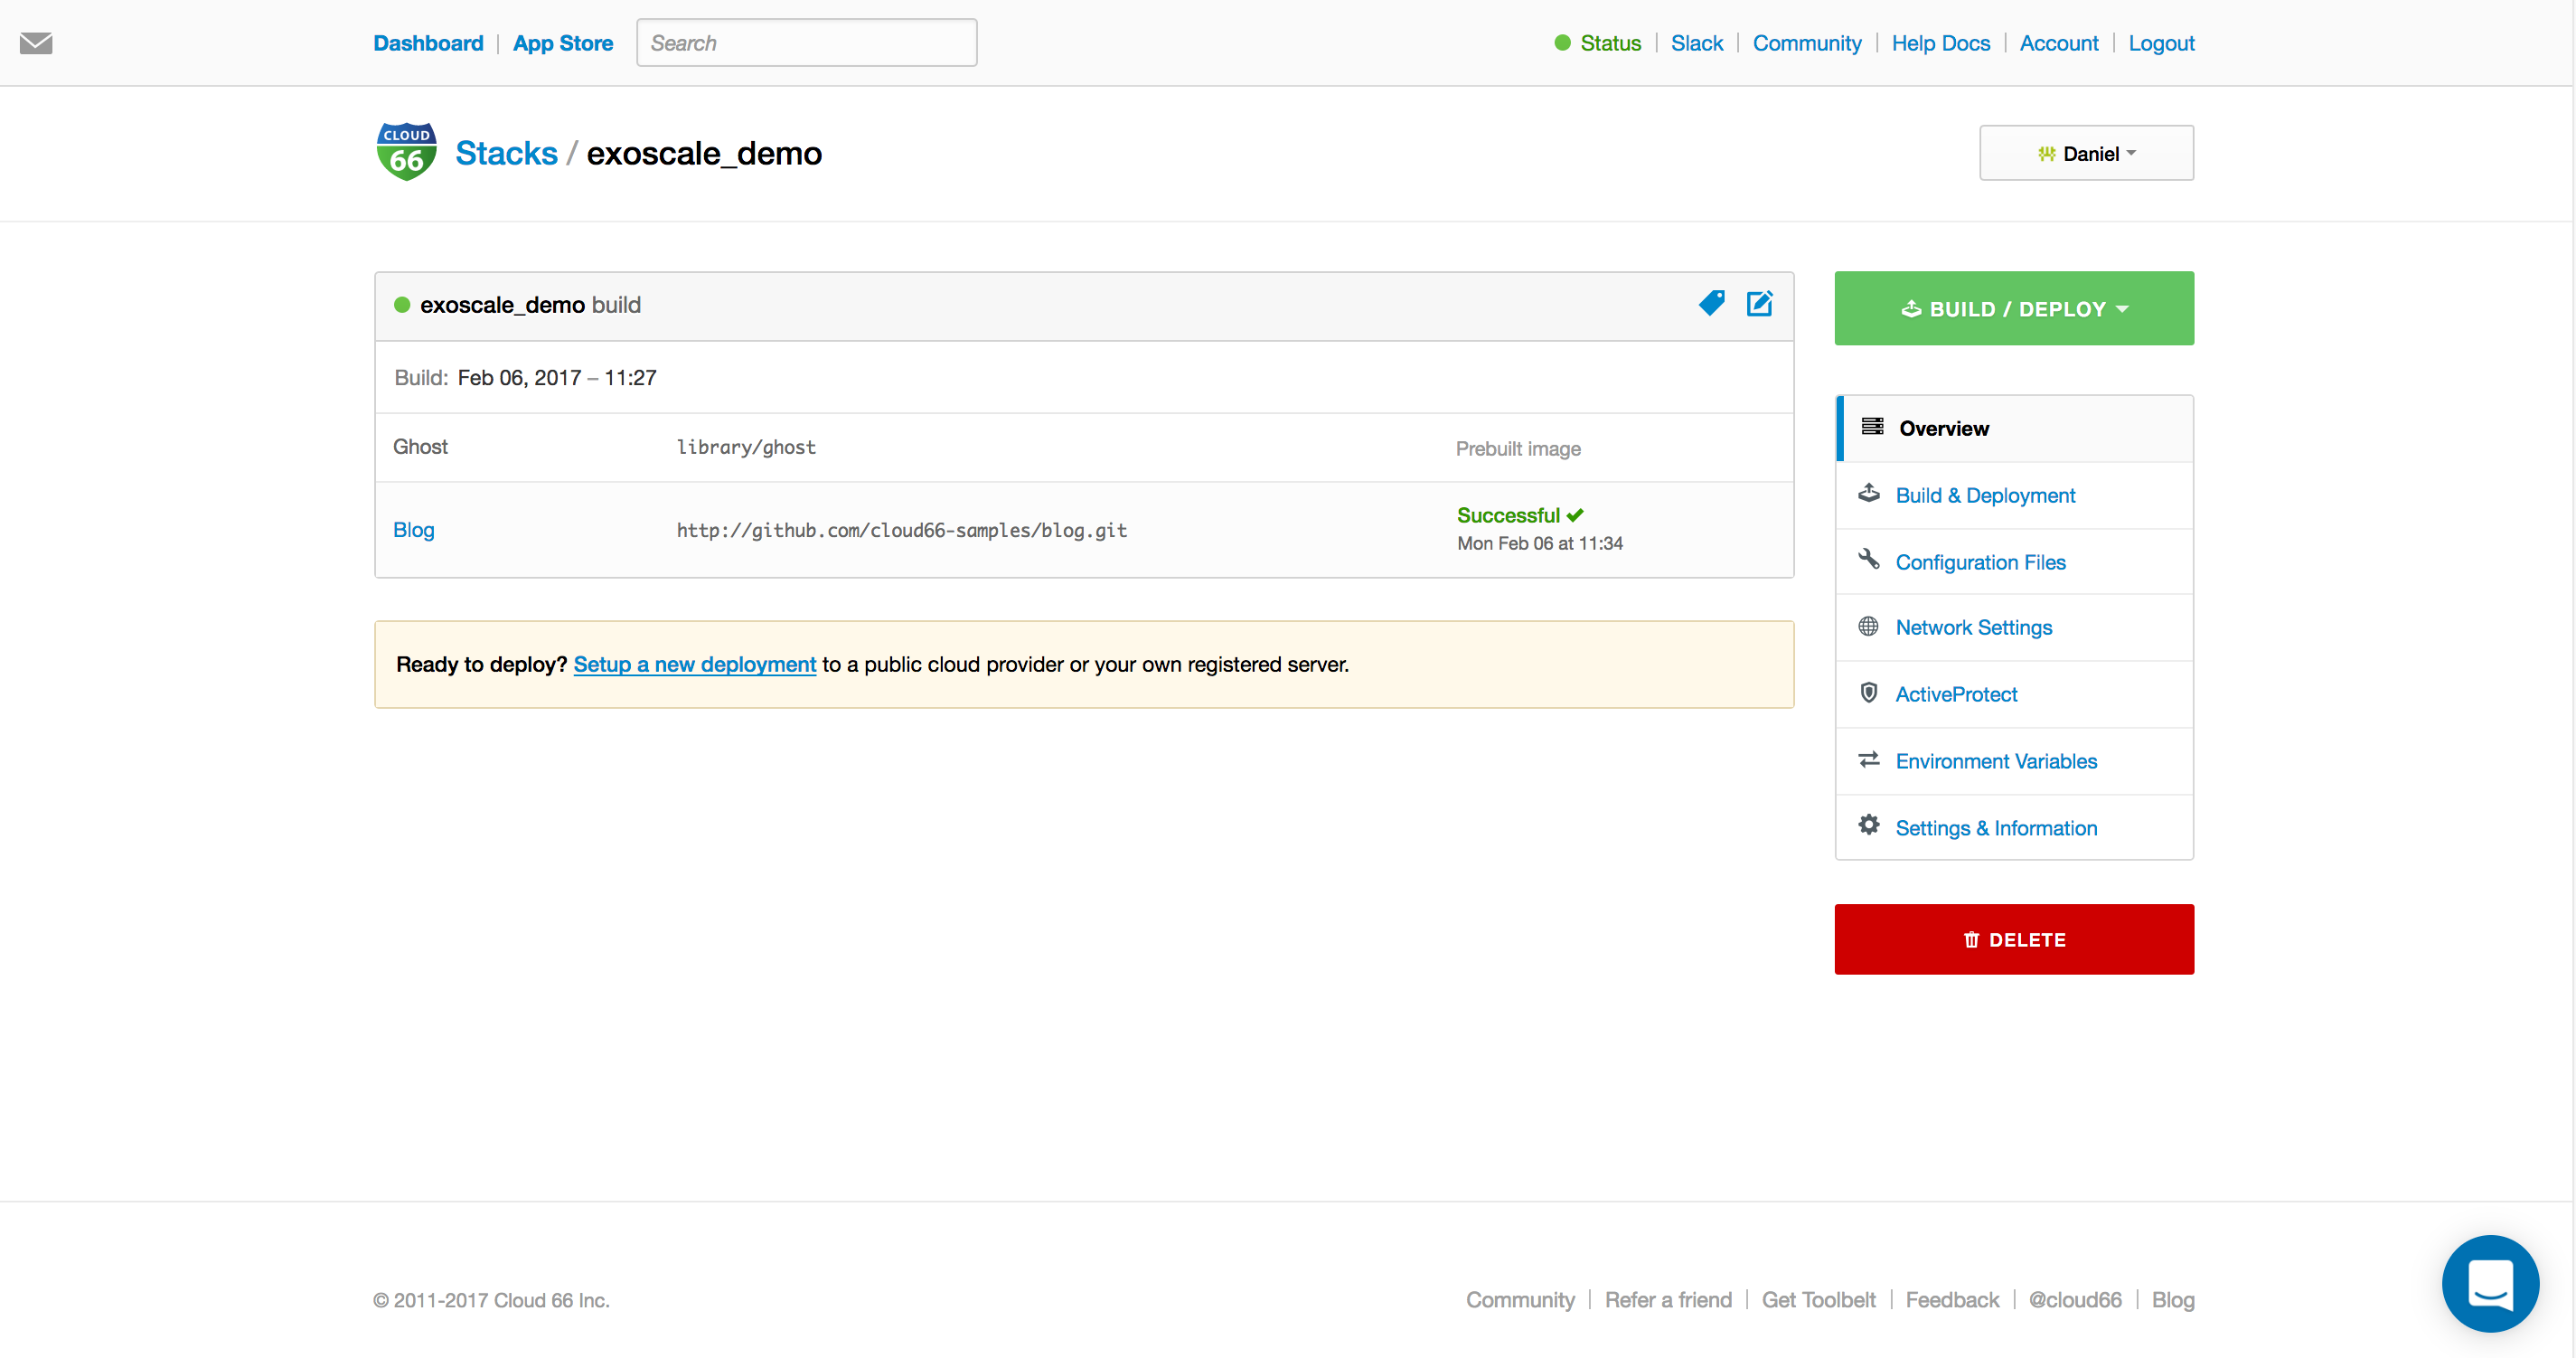Click inside the Search field
2576x1358 pixels.
[x=806, y=42]
